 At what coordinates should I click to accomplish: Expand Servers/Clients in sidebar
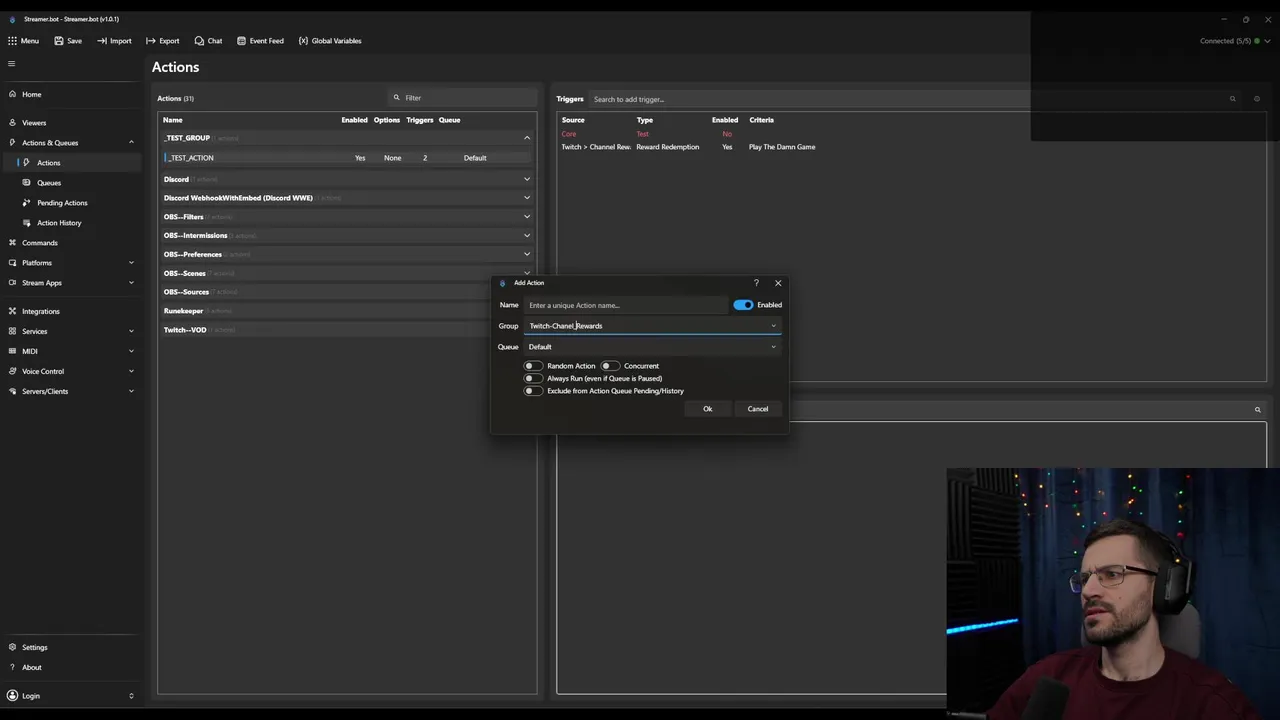click(x=131, y=391)
